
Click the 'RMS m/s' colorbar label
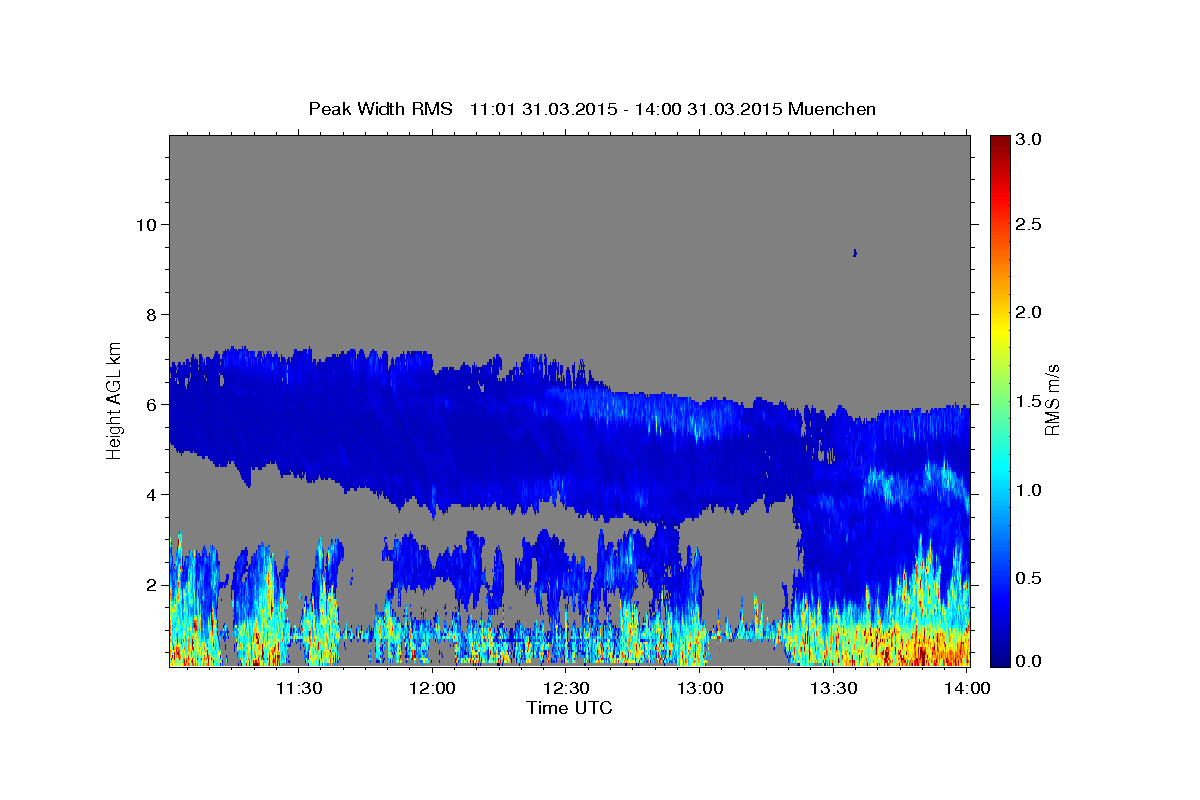1051,399
